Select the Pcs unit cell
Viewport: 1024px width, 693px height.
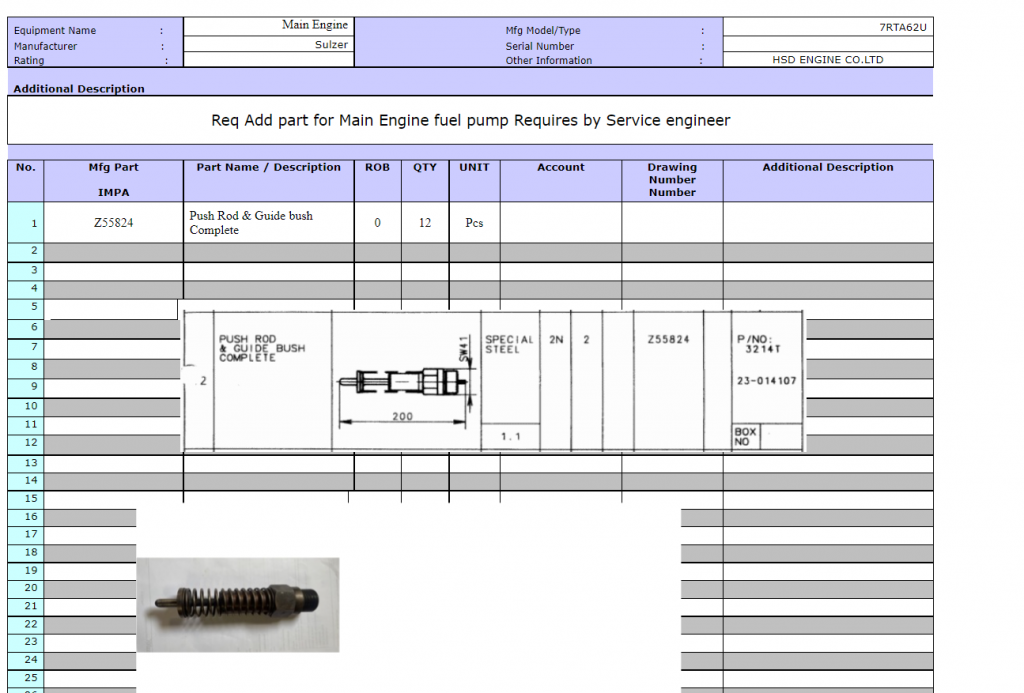point(474,223)
